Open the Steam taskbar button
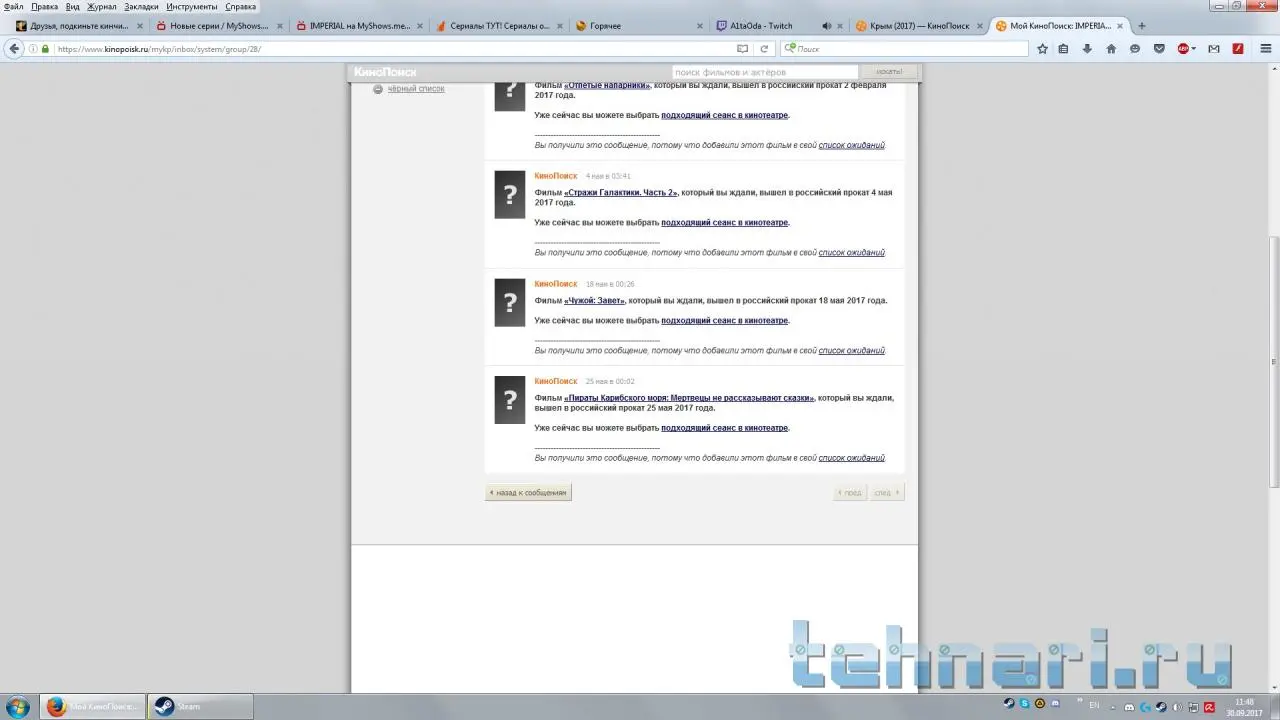Image resolution: width=1280 pixels, height=720 pixels. (x=200, y=706)
